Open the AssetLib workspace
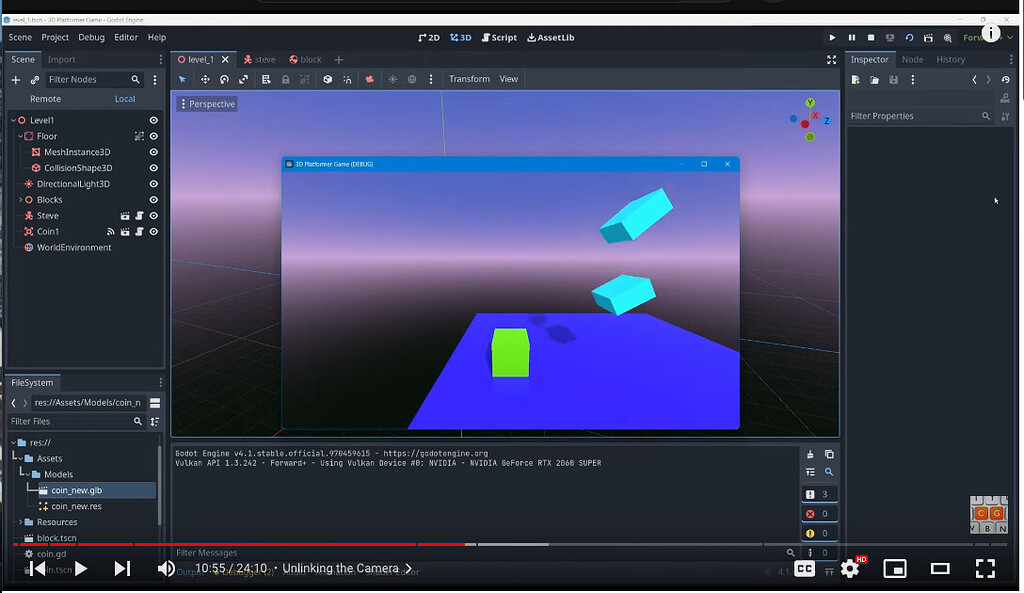This screenshot has width=1024, height=593. tap(550, 37)
